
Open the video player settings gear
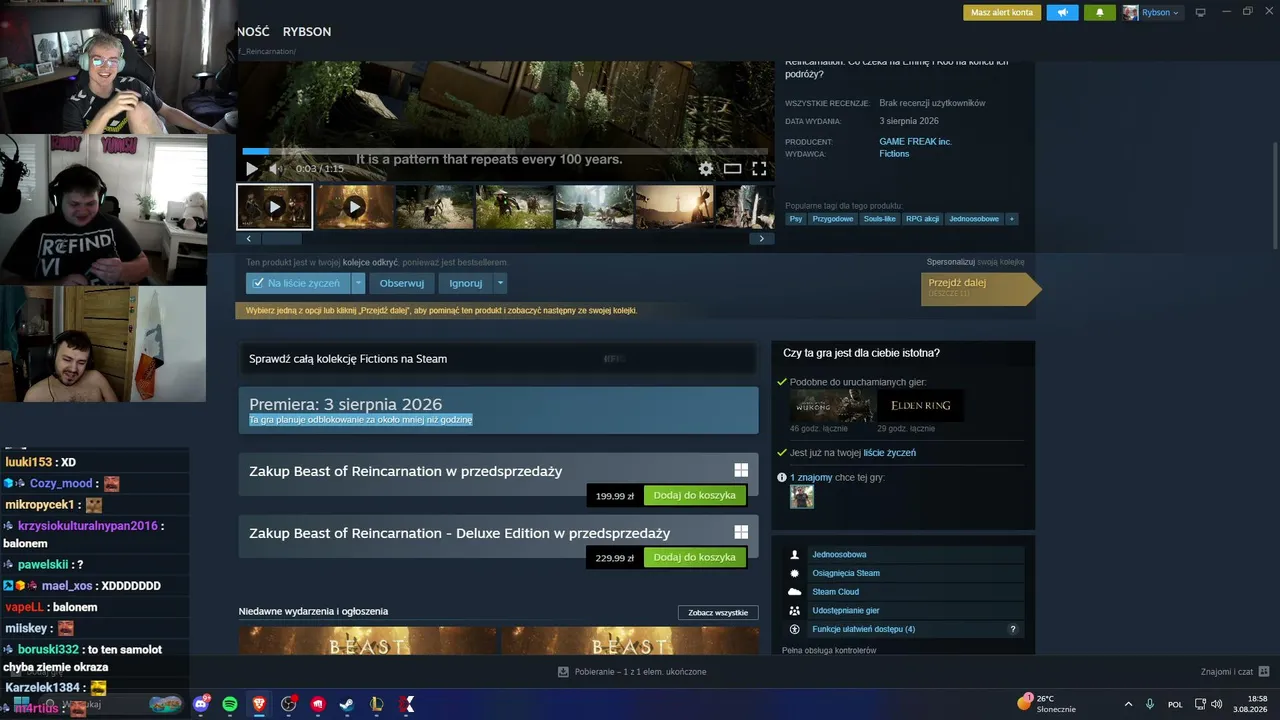[x=706, y=169]
